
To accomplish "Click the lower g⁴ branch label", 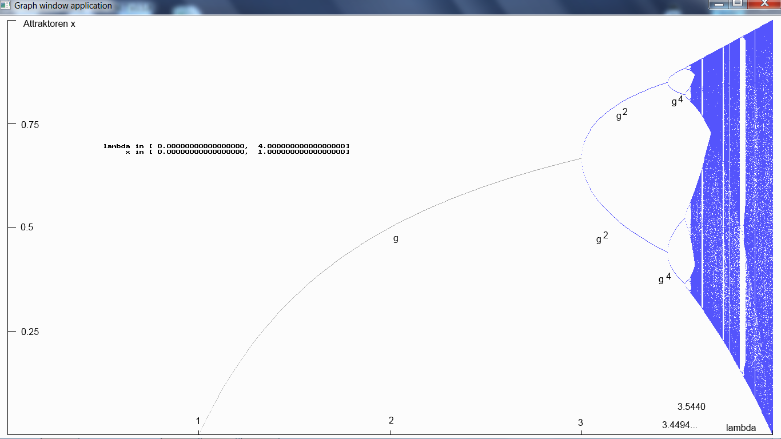I will click(664, 278).
